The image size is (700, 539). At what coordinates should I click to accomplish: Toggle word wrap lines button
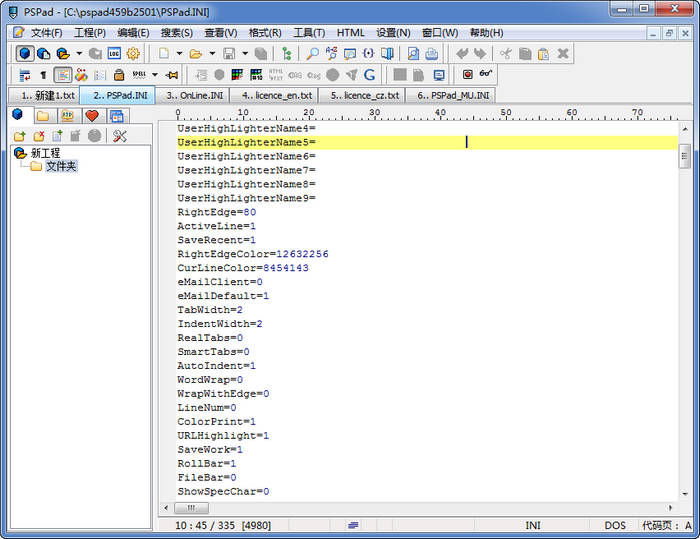pos(25,75)
